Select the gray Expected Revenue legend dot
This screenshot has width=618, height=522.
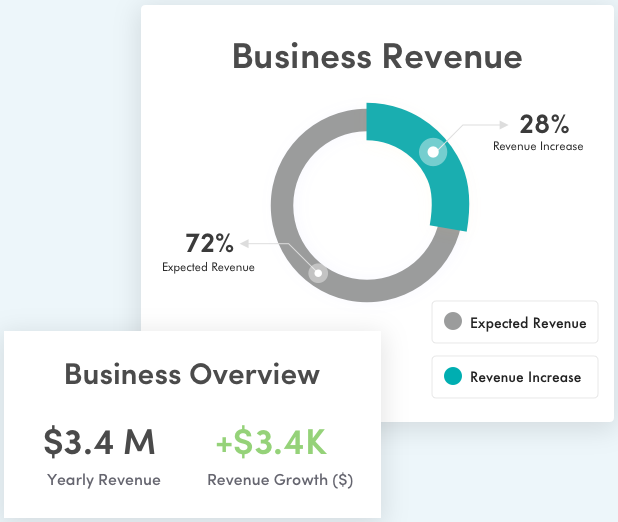pos(453,321)
